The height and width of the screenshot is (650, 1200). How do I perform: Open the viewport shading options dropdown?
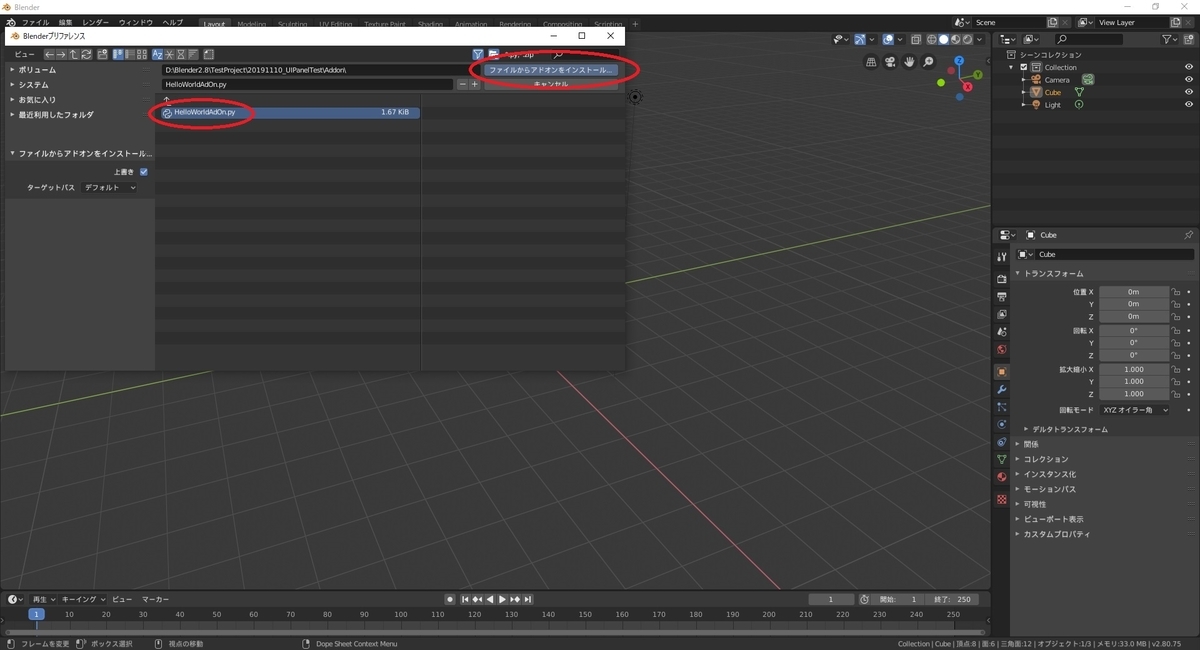click(980, 39)
